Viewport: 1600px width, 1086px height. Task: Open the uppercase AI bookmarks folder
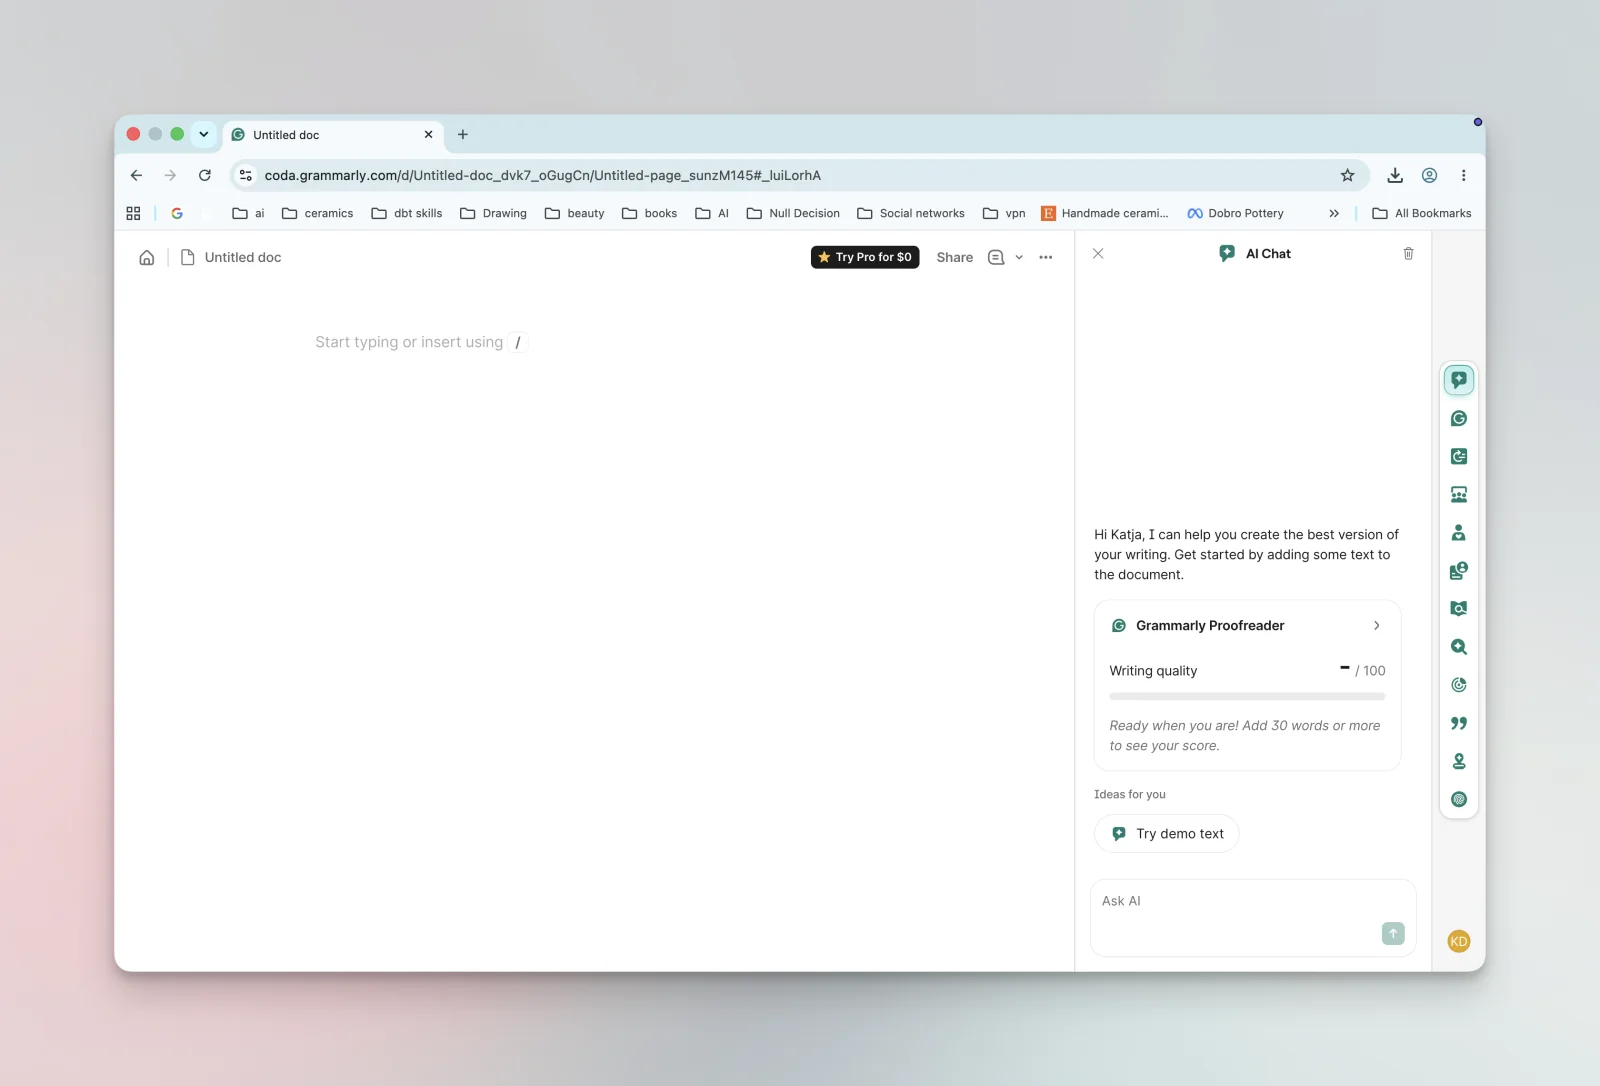coord(712,214)
